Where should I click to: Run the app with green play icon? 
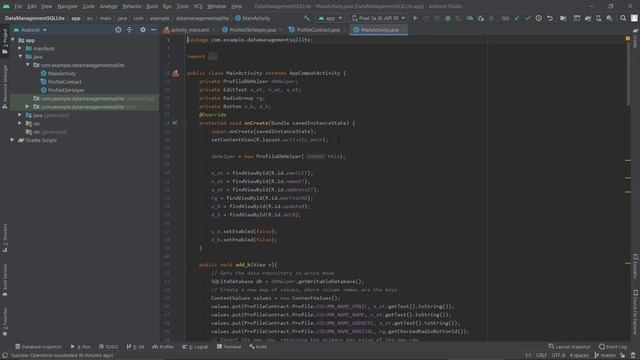tap(415, 18)
